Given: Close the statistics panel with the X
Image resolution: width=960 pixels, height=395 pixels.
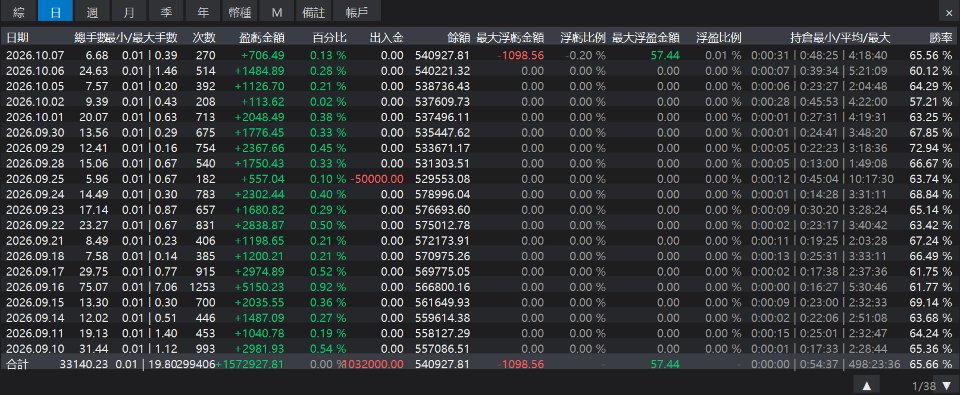Looking at the screenshot, I should (x=948, y=12).
